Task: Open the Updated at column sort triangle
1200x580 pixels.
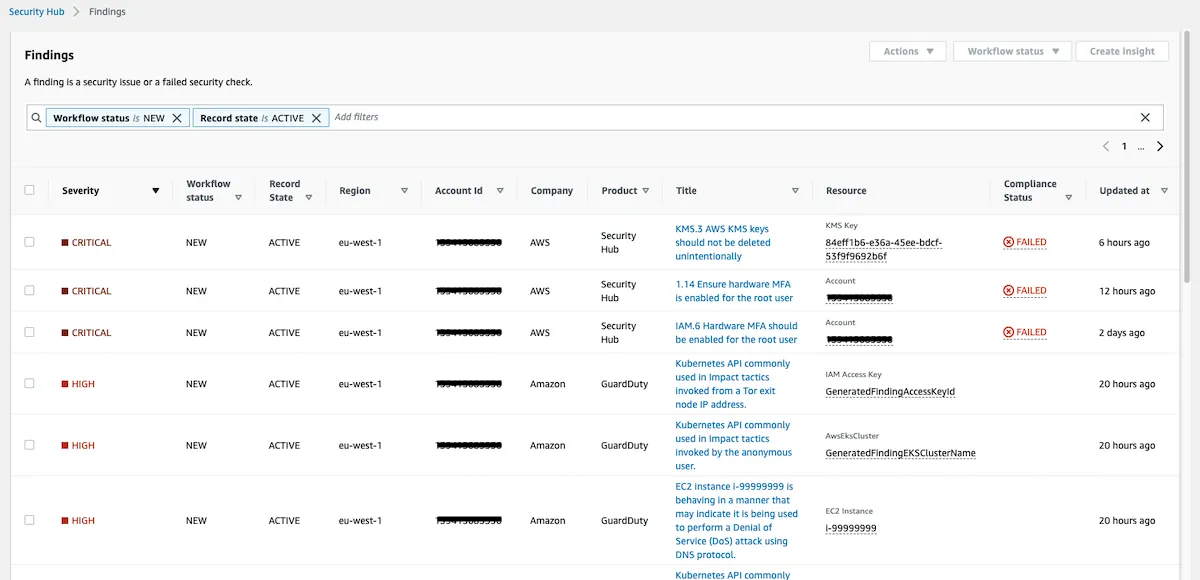Action: [1164, 191]
